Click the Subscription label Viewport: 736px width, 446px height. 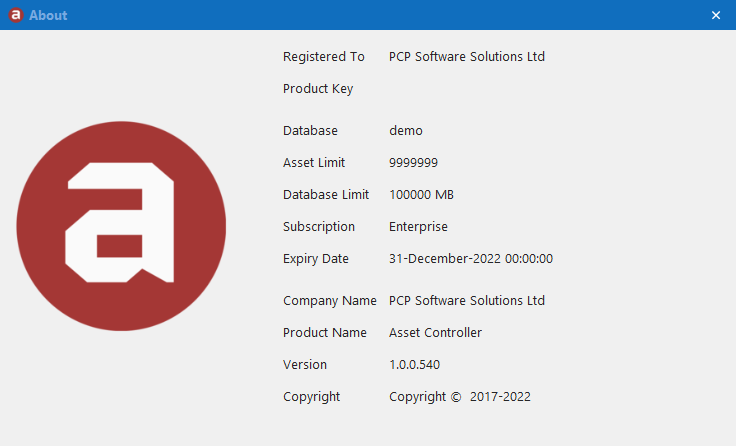tap(319, 227)
